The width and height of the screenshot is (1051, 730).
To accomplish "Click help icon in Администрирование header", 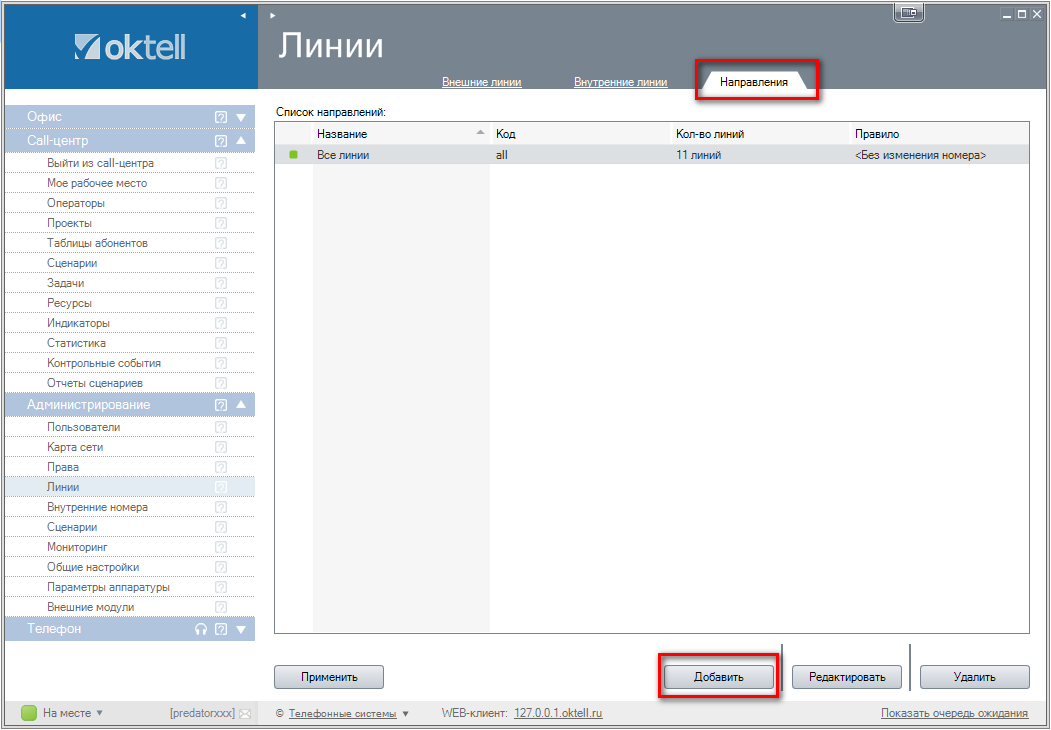I will 221,405.
